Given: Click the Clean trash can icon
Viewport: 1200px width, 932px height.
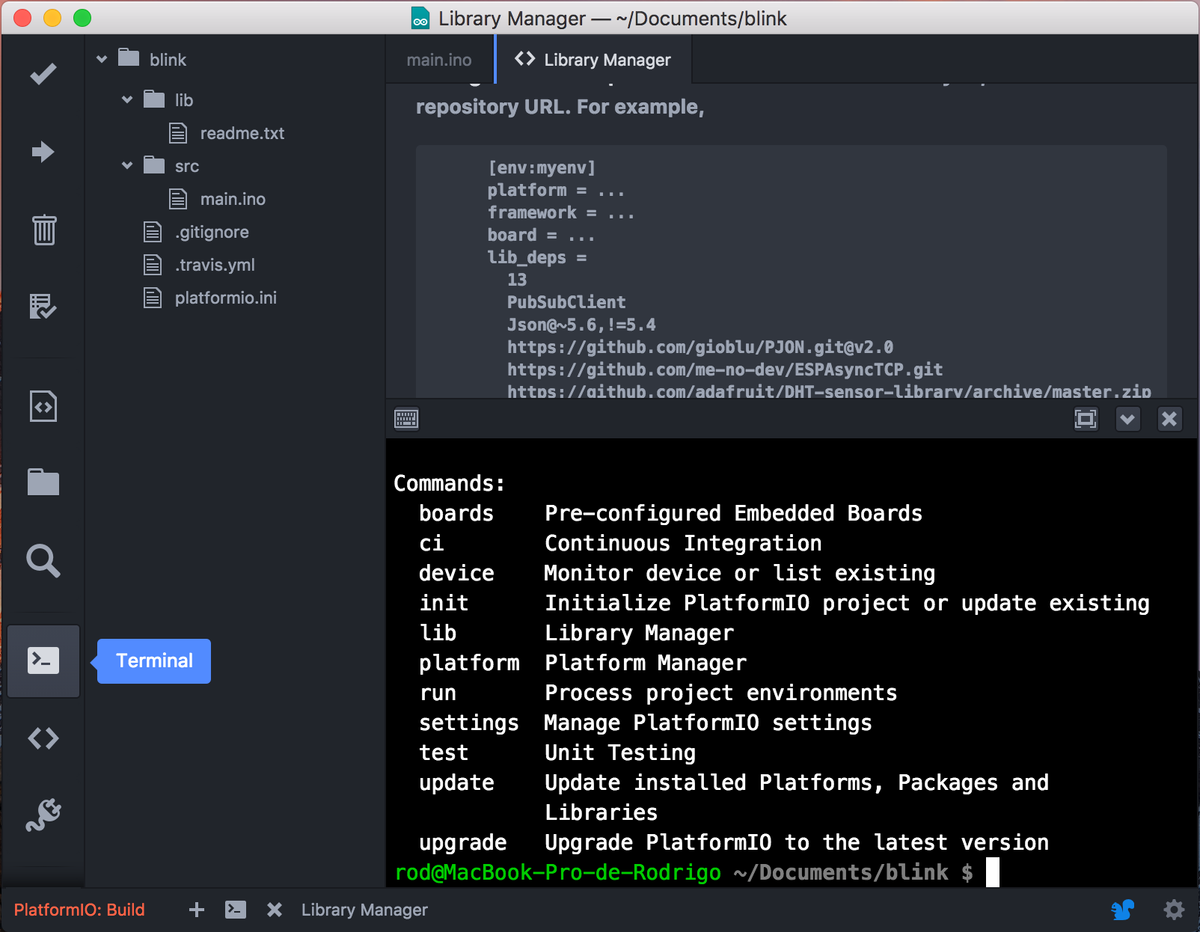Looking at the screenshot, I should pos(43,229).
